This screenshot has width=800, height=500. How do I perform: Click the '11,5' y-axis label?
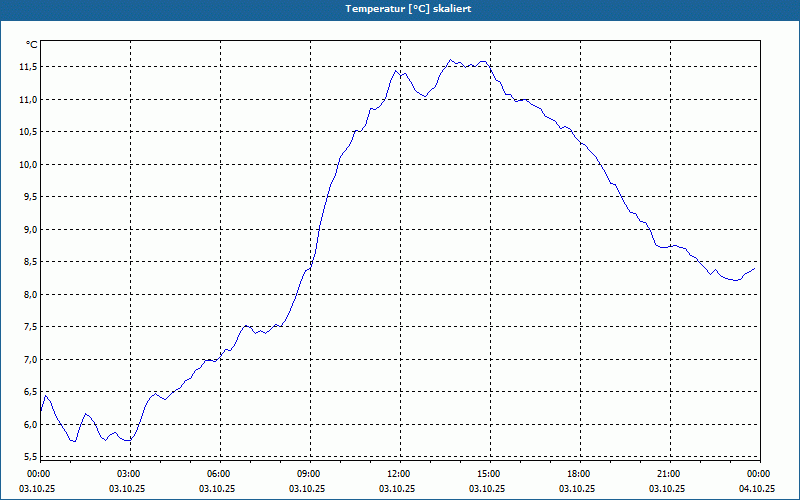(x=29, y=67)
